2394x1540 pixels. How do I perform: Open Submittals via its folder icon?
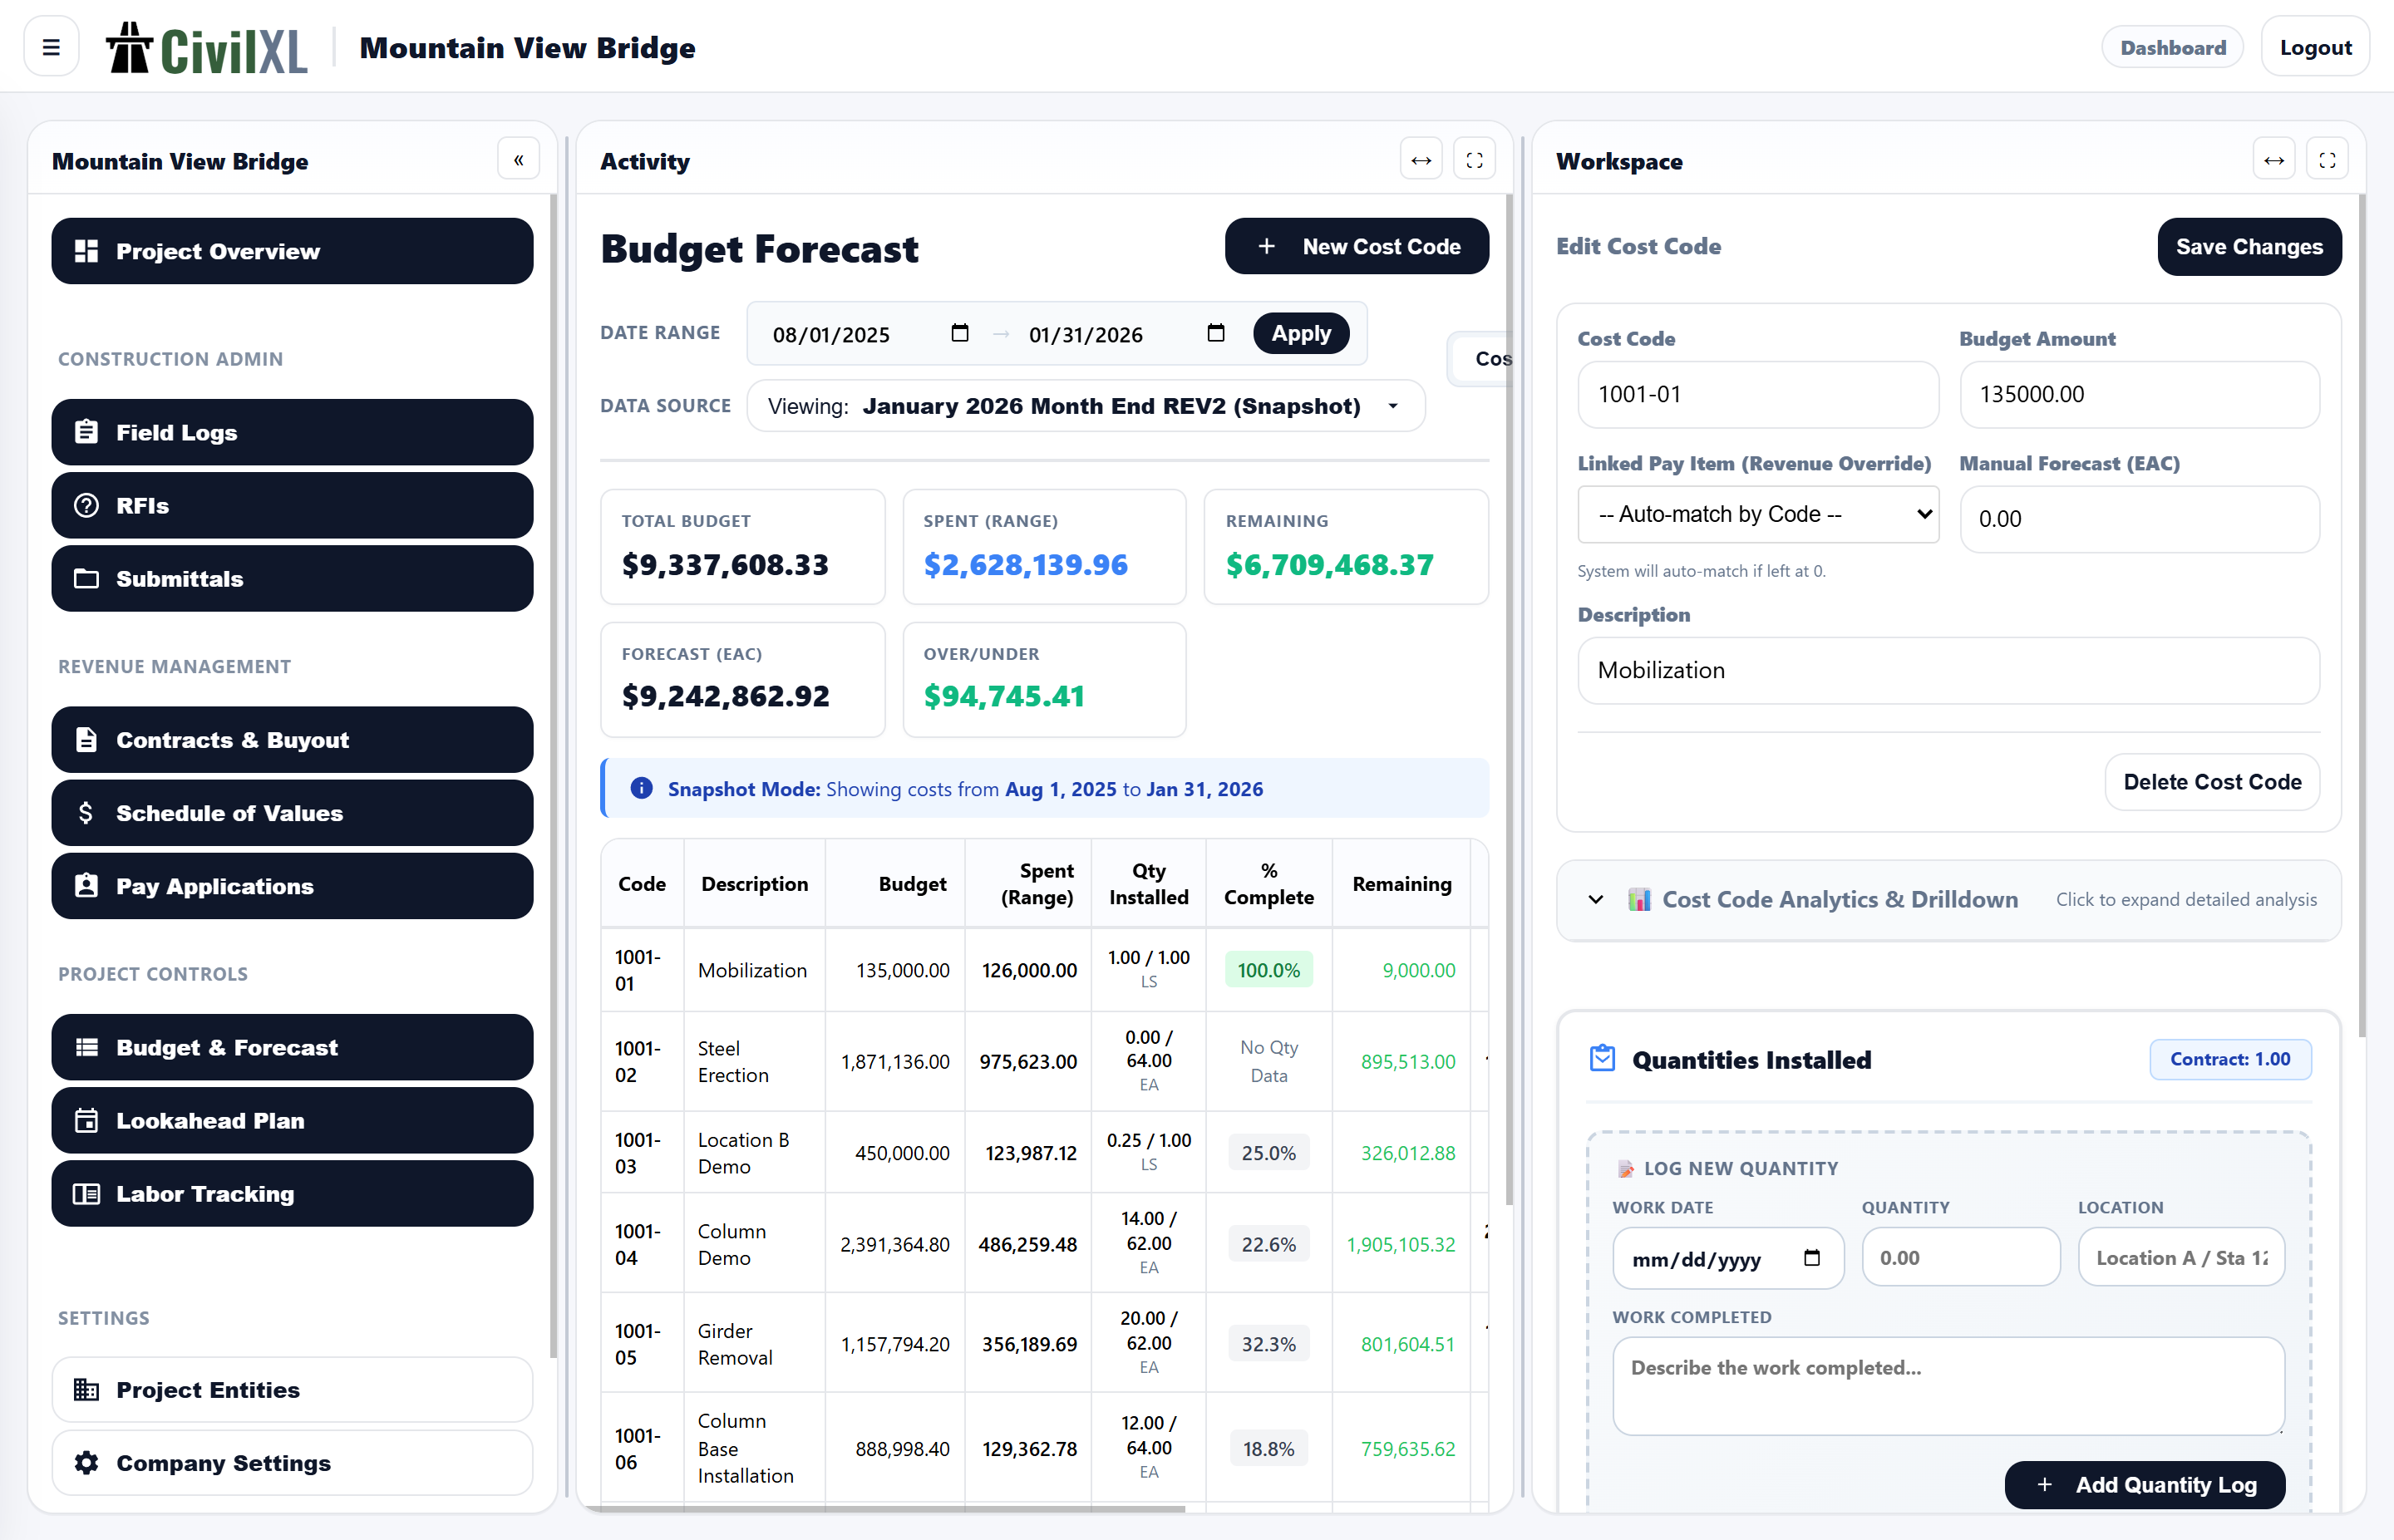point(87,578)
